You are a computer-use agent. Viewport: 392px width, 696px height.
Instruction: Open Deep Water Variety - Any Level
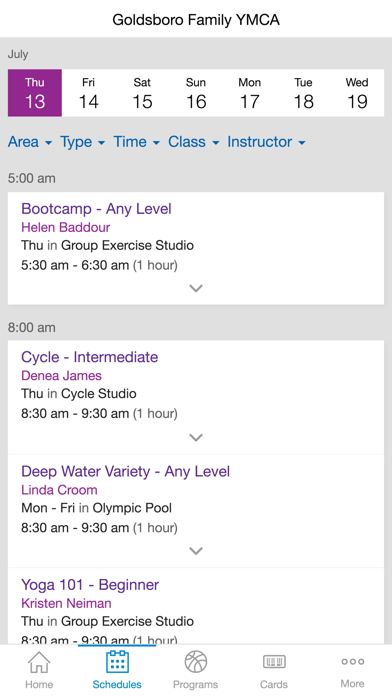126,471
